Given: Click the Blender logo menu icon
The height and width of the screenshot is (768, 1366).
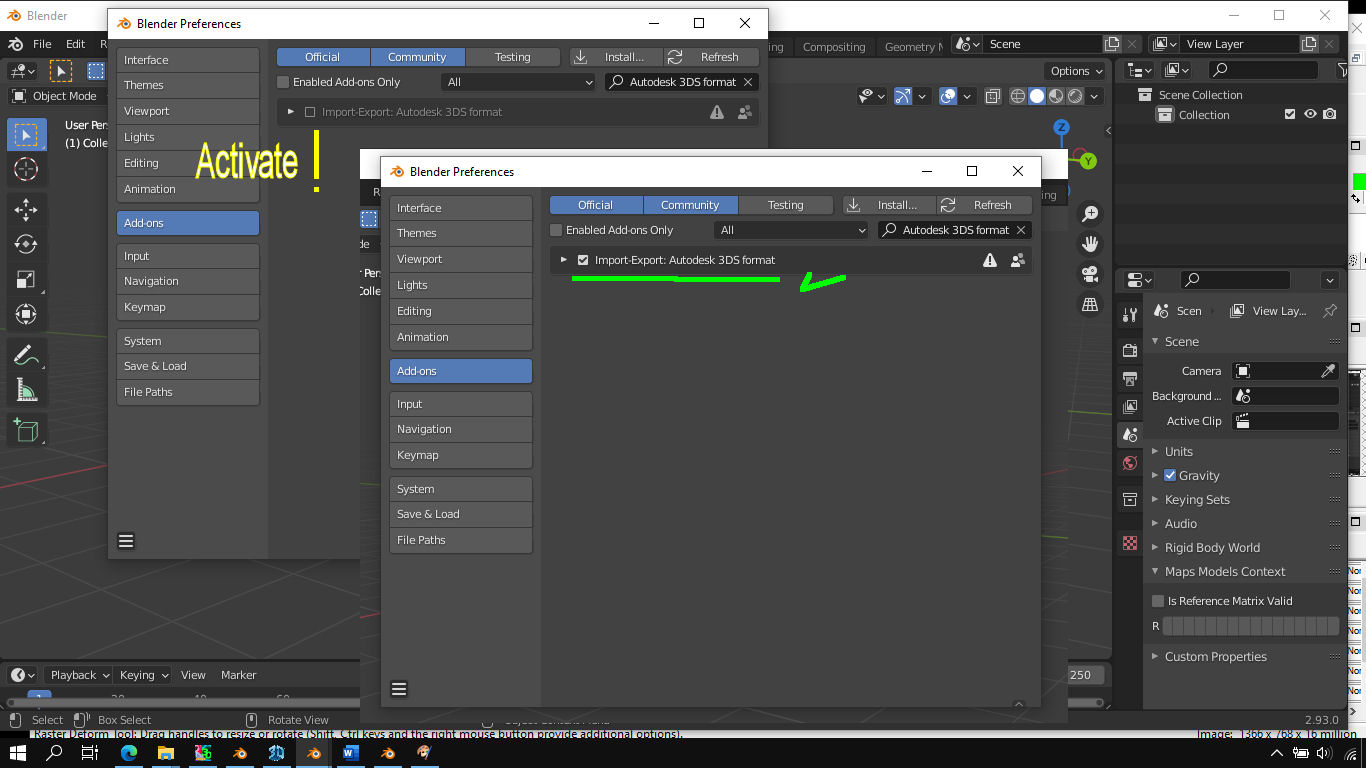Looking at the screenshot, I should coord(16,44).
